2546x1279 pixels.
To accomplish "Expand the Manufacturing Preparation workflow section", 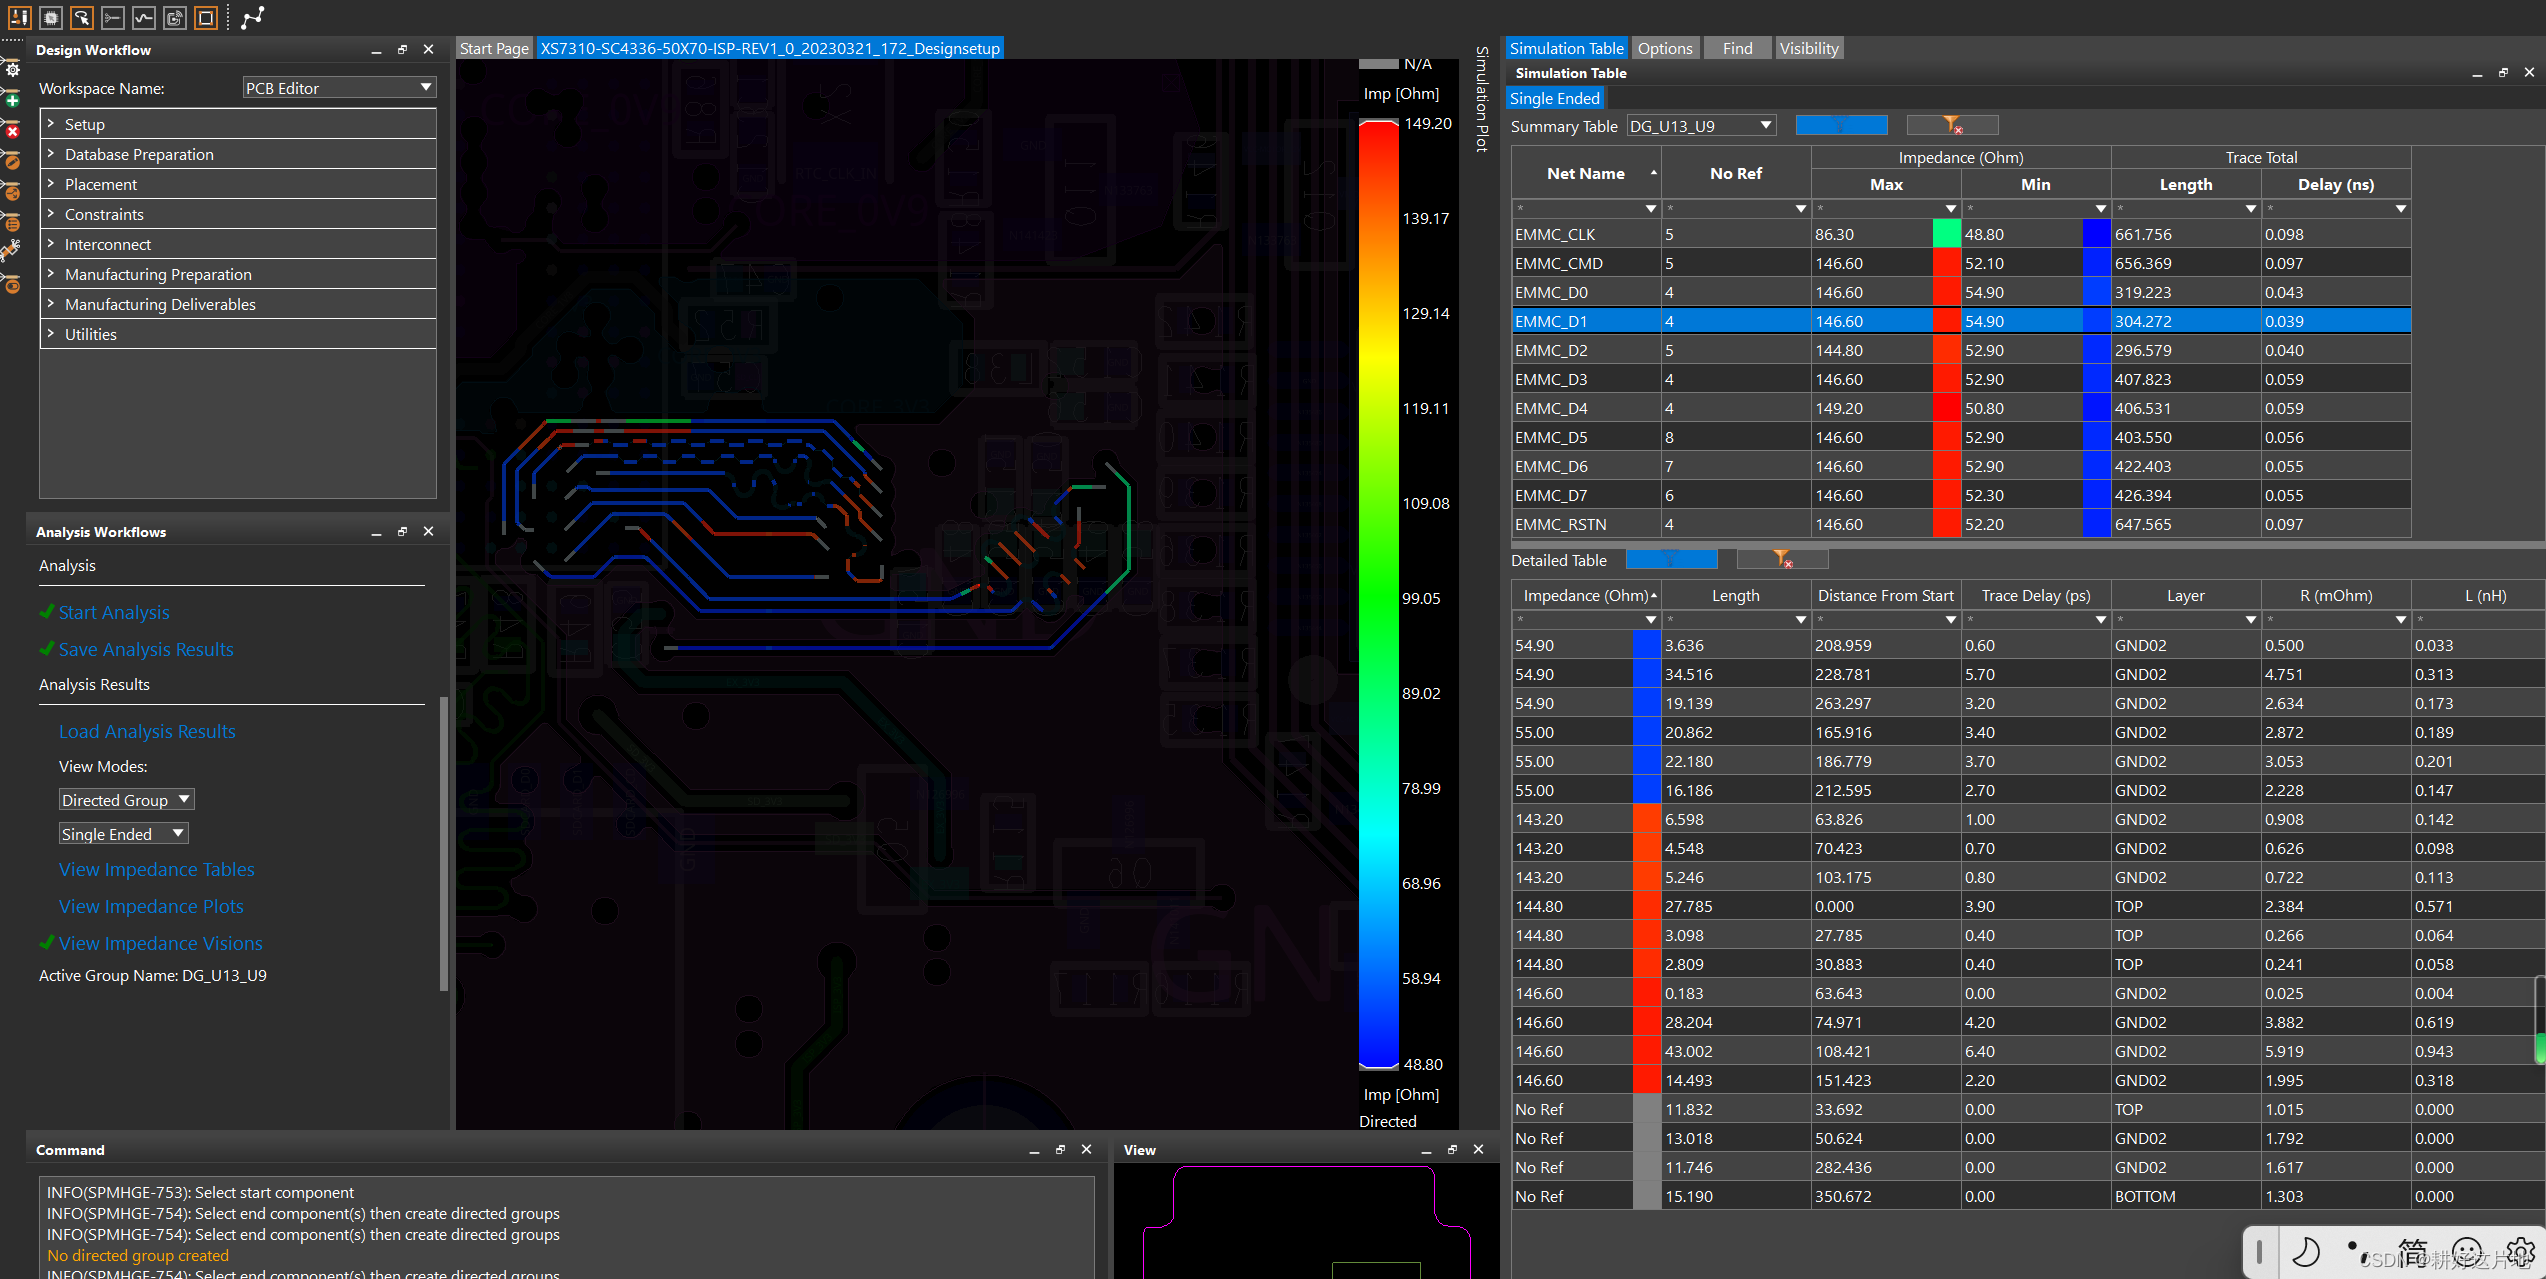I will click(x=158, y=274).
